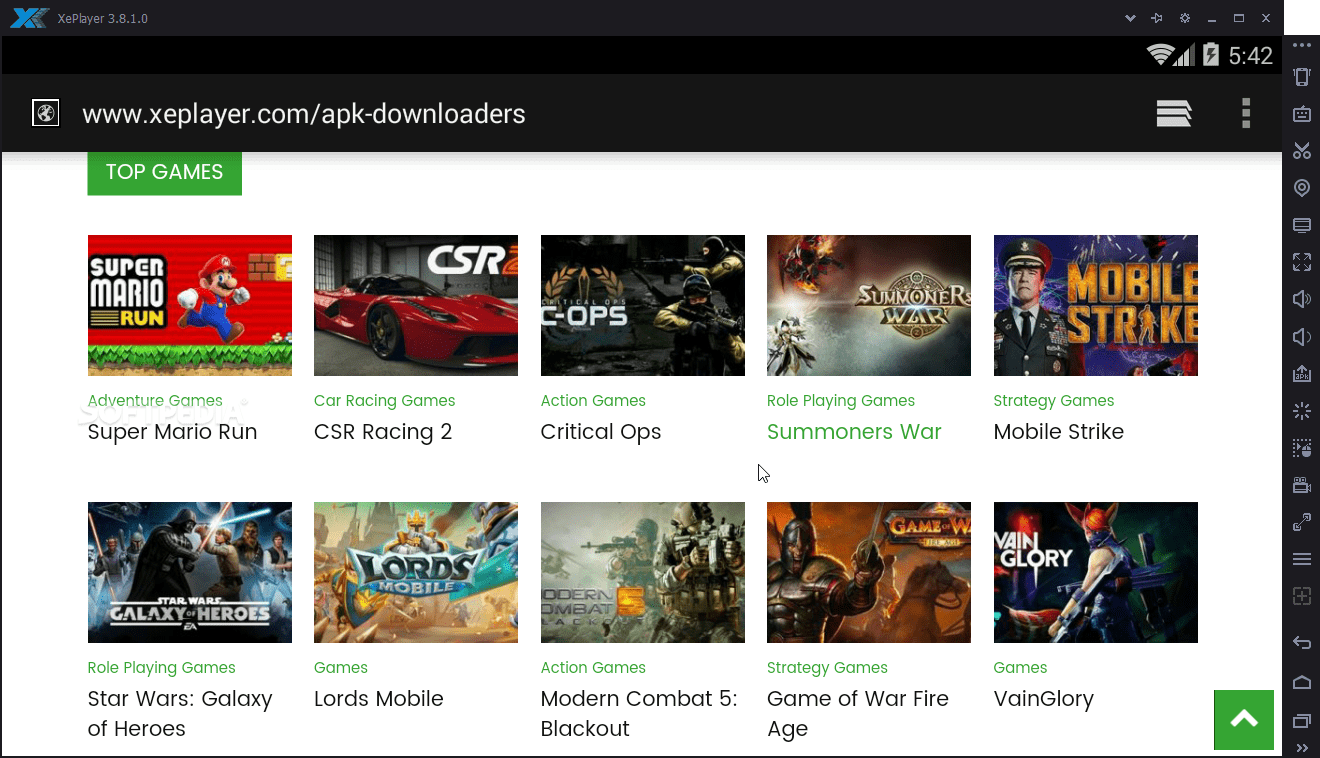Viewport: 1320px width, 758px height.
Task: Click the Android back arrow icon
Action: (1301, 642)
